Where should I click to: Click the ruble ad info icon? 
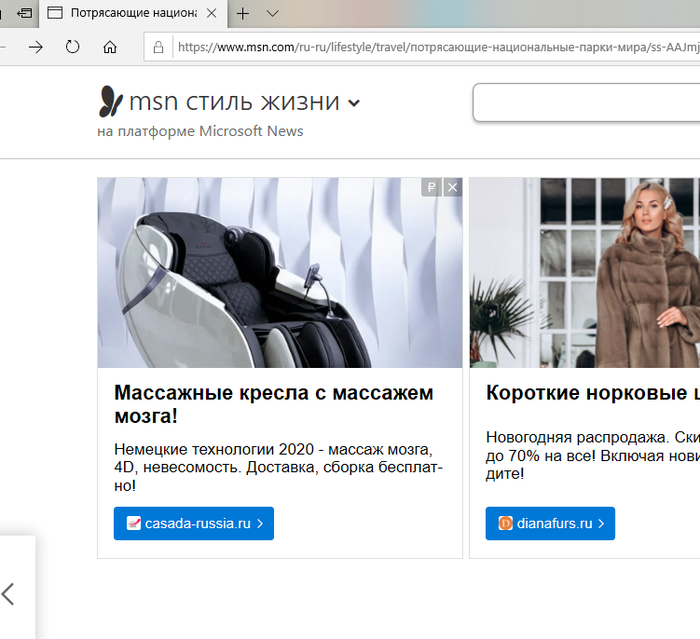[x=431, y=188]
